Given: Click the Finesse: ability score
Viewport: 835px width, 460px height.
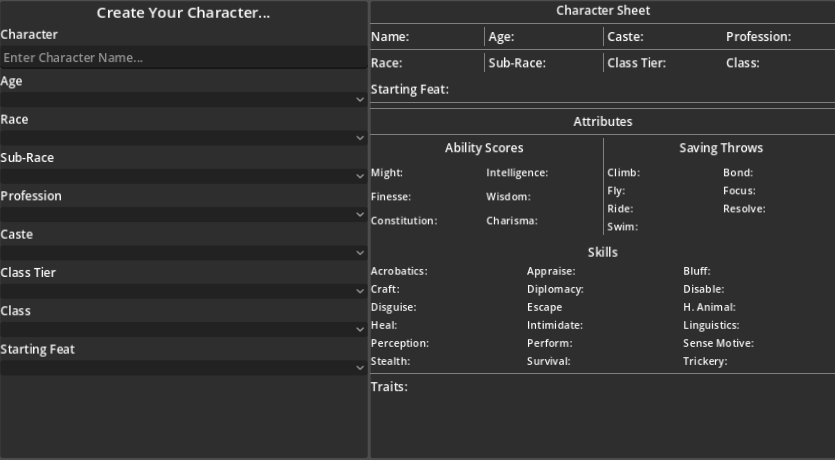Looking at the screenshot, I should point(391,196).
